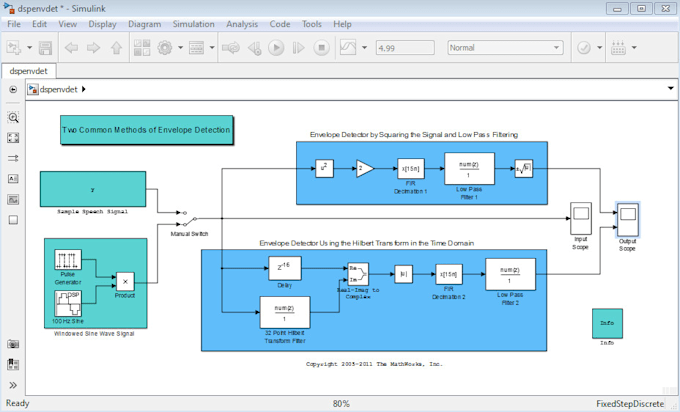Select the Sample Speech Signal block
680x412 pixels.
[x=93, y=189]
